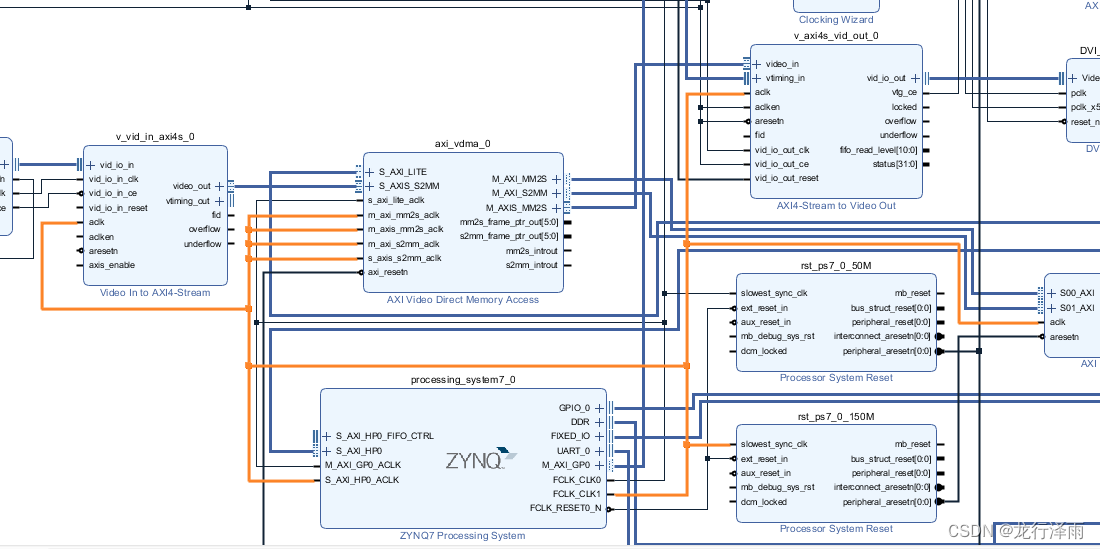Expand the S00_AXI interface port
Screen dimensions: 1100x549
coord(1051,293)
